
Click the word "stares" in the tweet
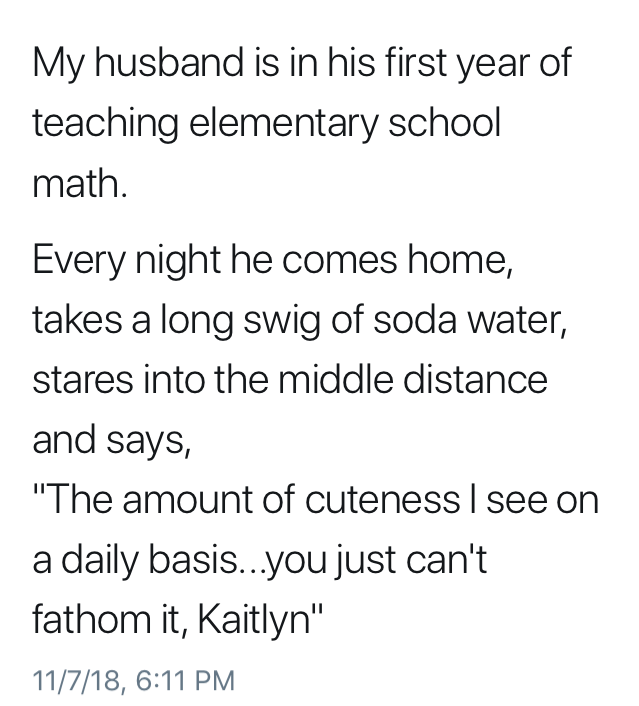click(82, 380)
